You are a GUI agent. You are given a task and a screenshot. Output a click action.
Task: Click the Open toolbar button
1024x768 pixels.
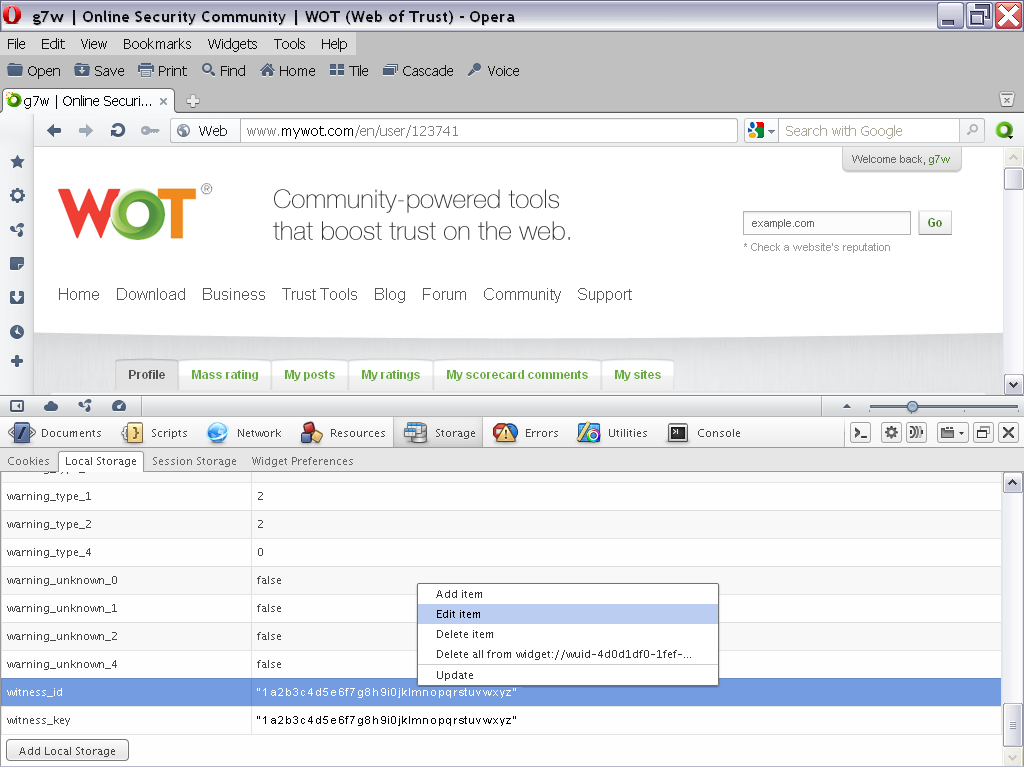[x=34, y=71]
